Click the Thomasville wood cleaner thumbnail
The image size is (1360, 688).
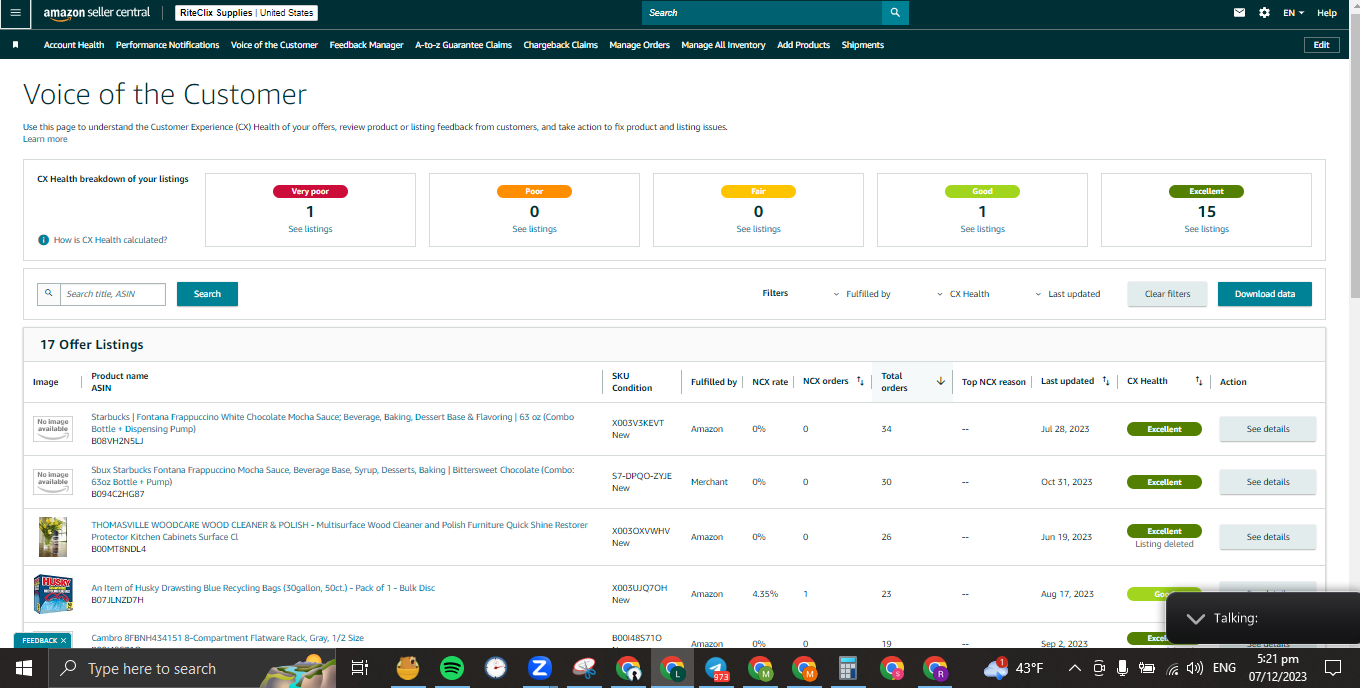coord(52,537)
